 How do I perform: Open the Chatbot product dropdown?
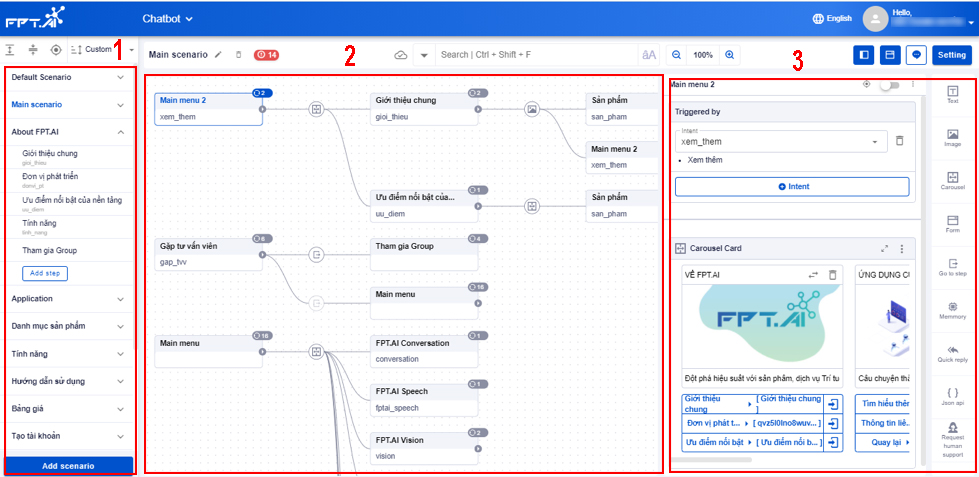click(x=167, y=19)
